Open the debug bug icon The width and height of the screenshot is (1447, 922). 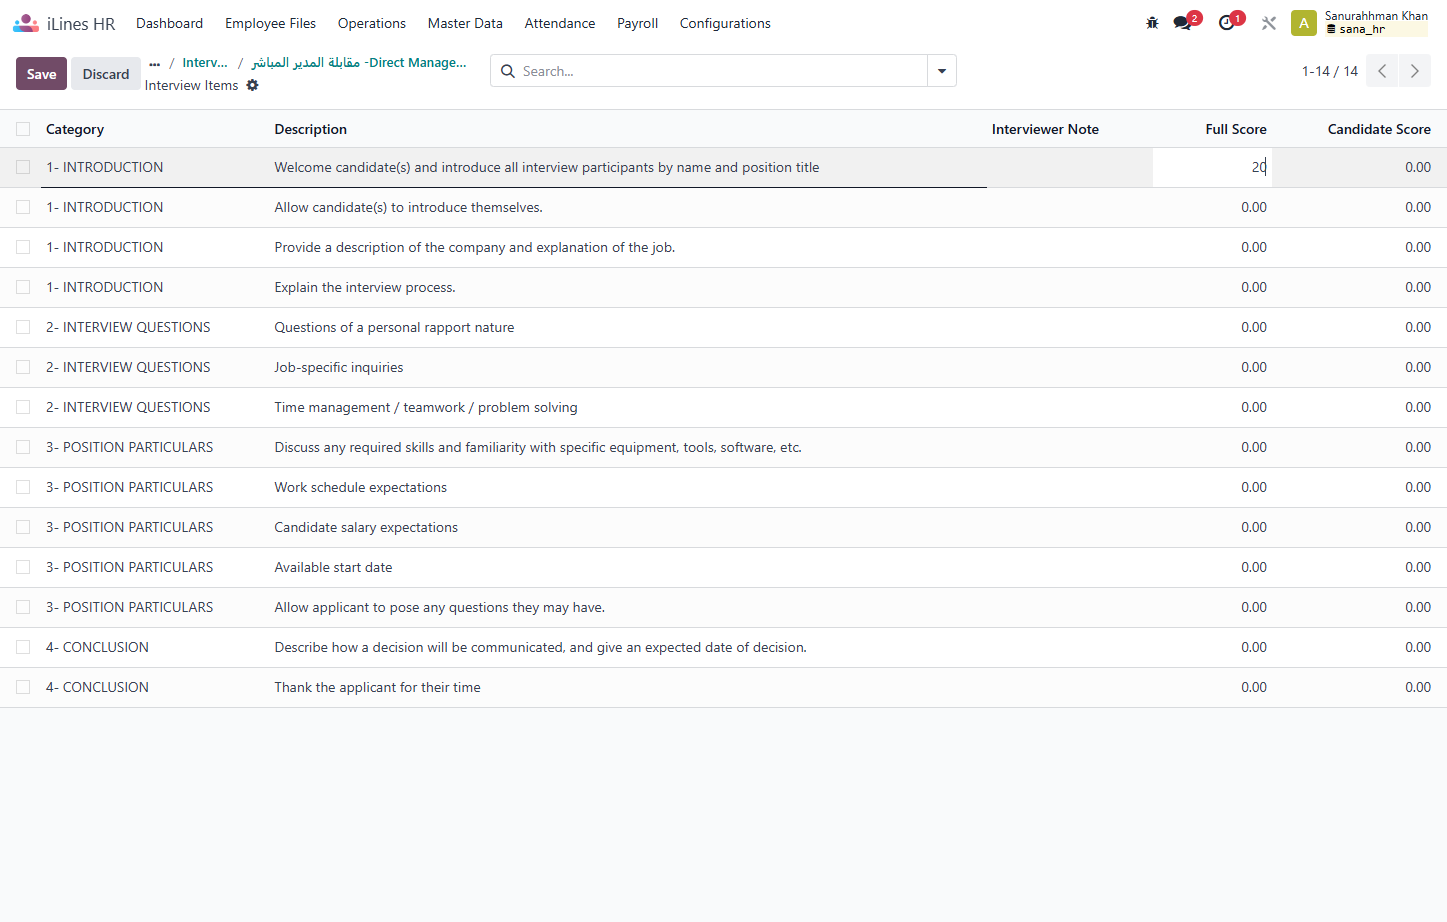1152,23
